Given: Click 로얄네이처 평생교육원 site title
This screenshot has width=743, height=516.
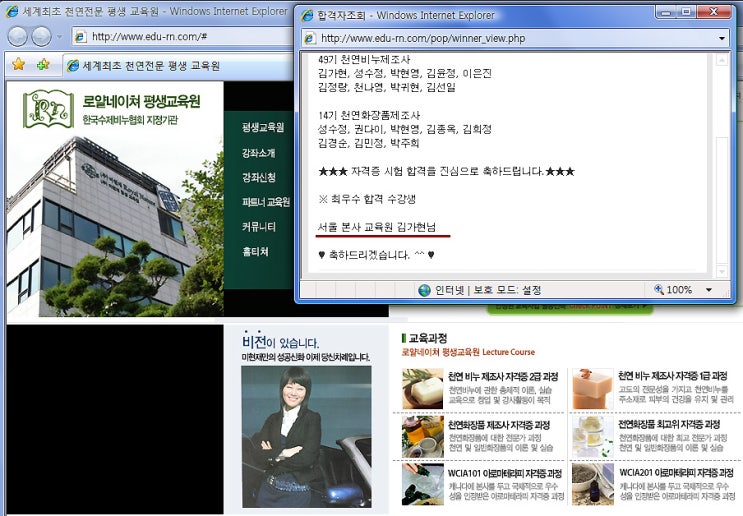Looking at the screenshot, I should tap(142, 101).
